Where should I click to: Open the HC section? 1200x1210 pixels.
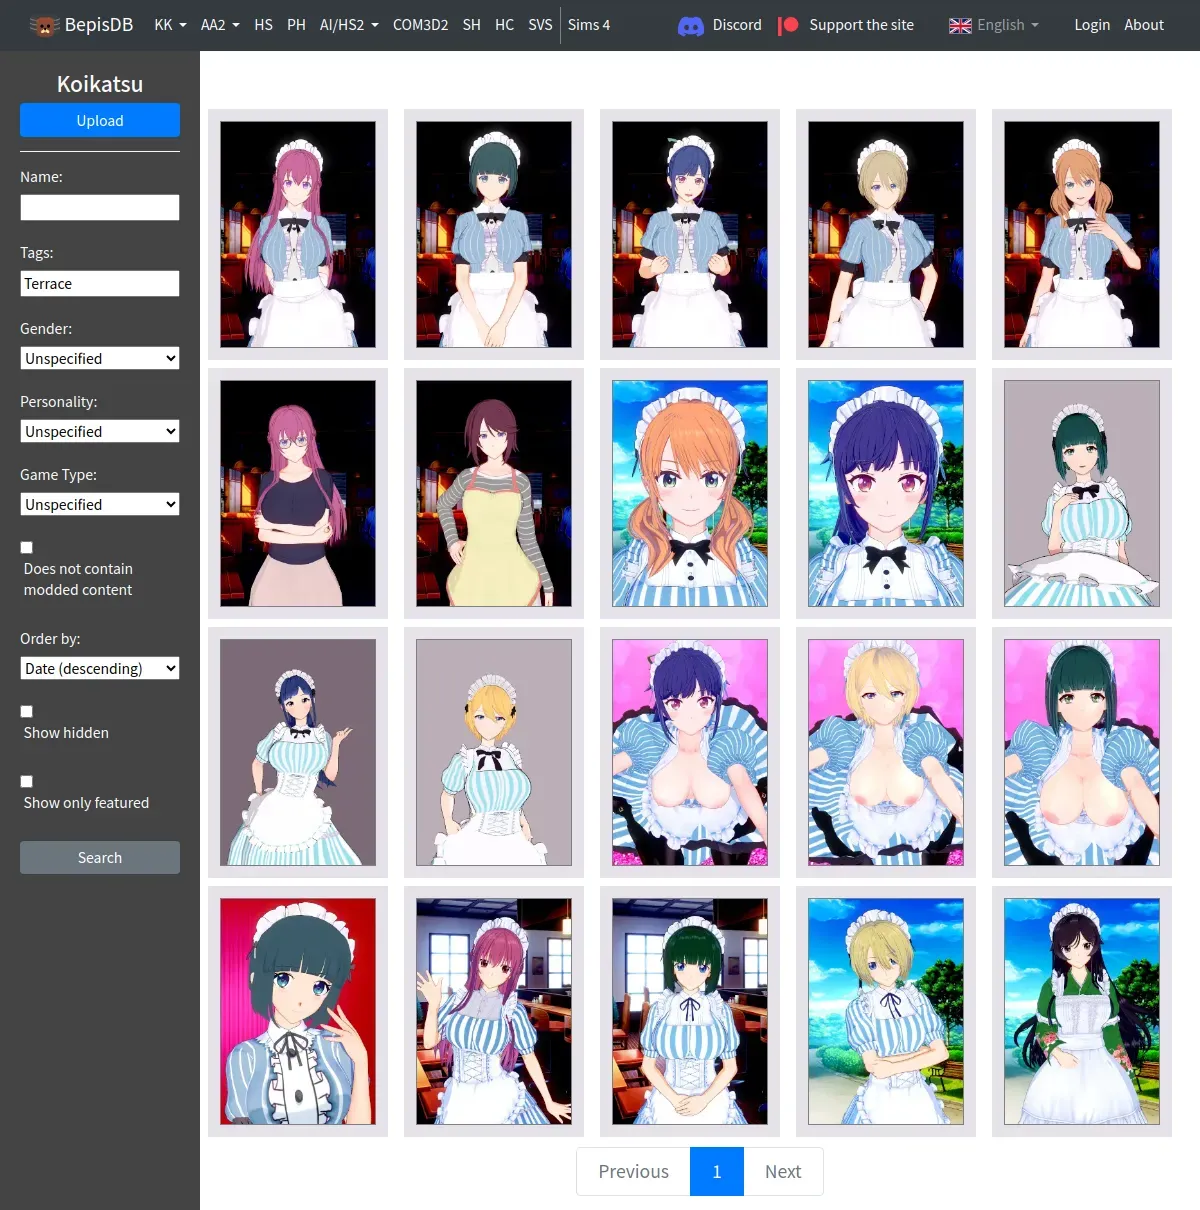pyautogui.click(x=505, y=25)
